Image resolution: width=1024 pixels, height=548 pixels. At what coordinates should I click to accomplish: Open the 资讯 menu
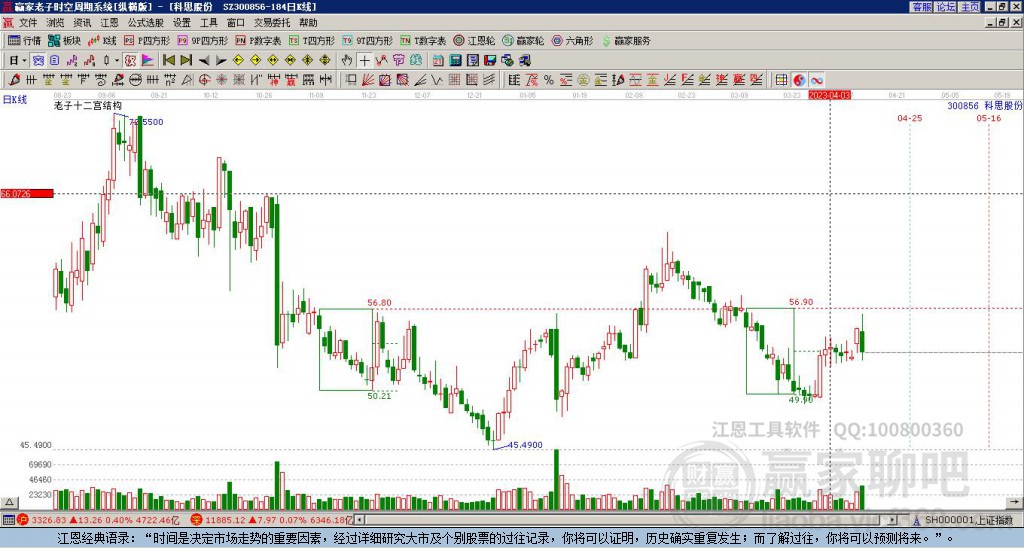tap(82, 23)
